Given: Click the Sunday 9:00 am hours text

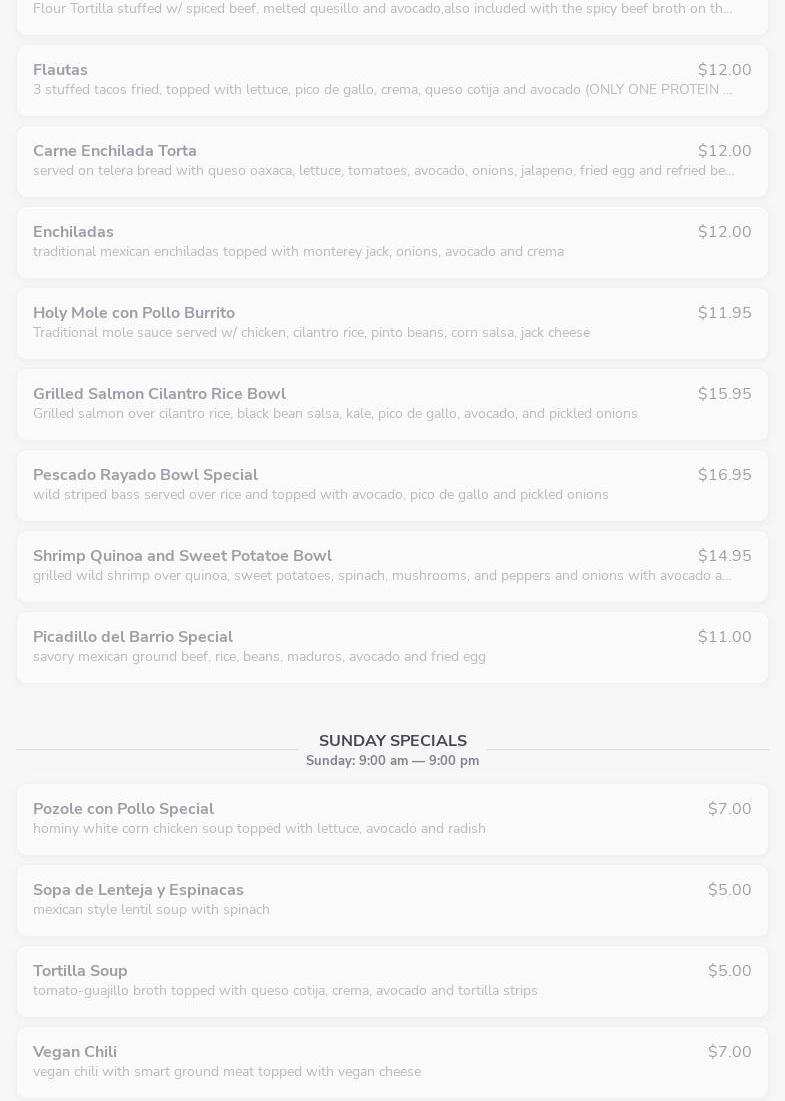Looking at the screenshot, I should tap(392, 761).
